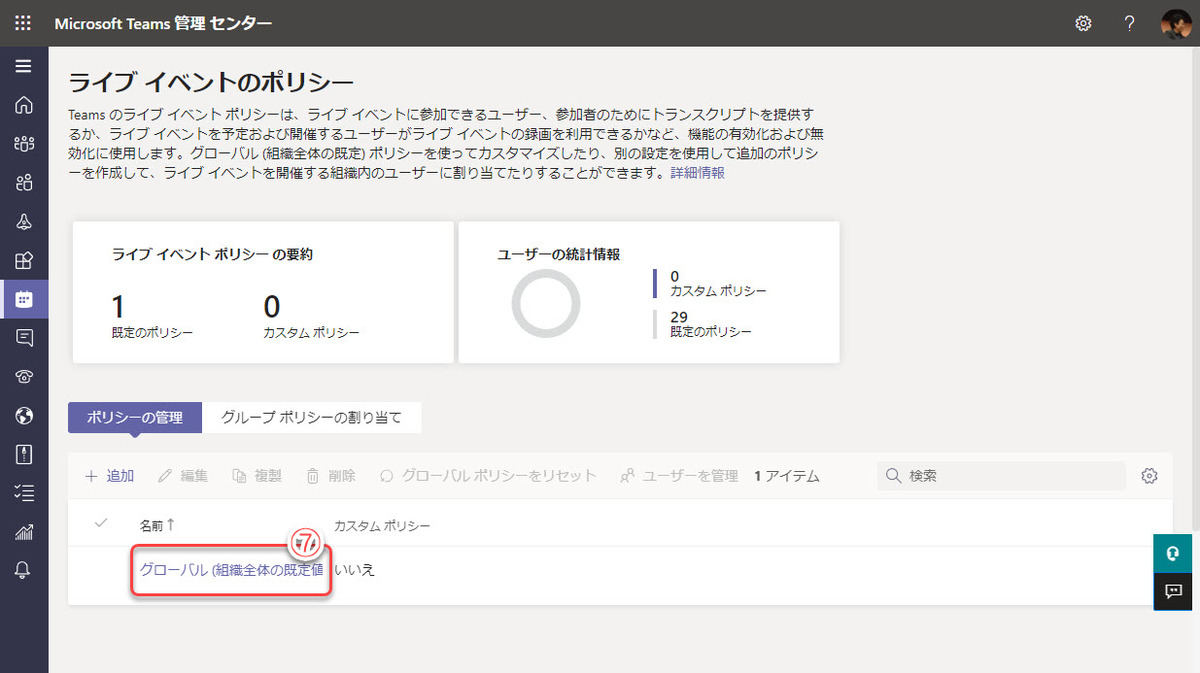
Task: Open settings gear in top header
Action: click(x=1083, y=23)
